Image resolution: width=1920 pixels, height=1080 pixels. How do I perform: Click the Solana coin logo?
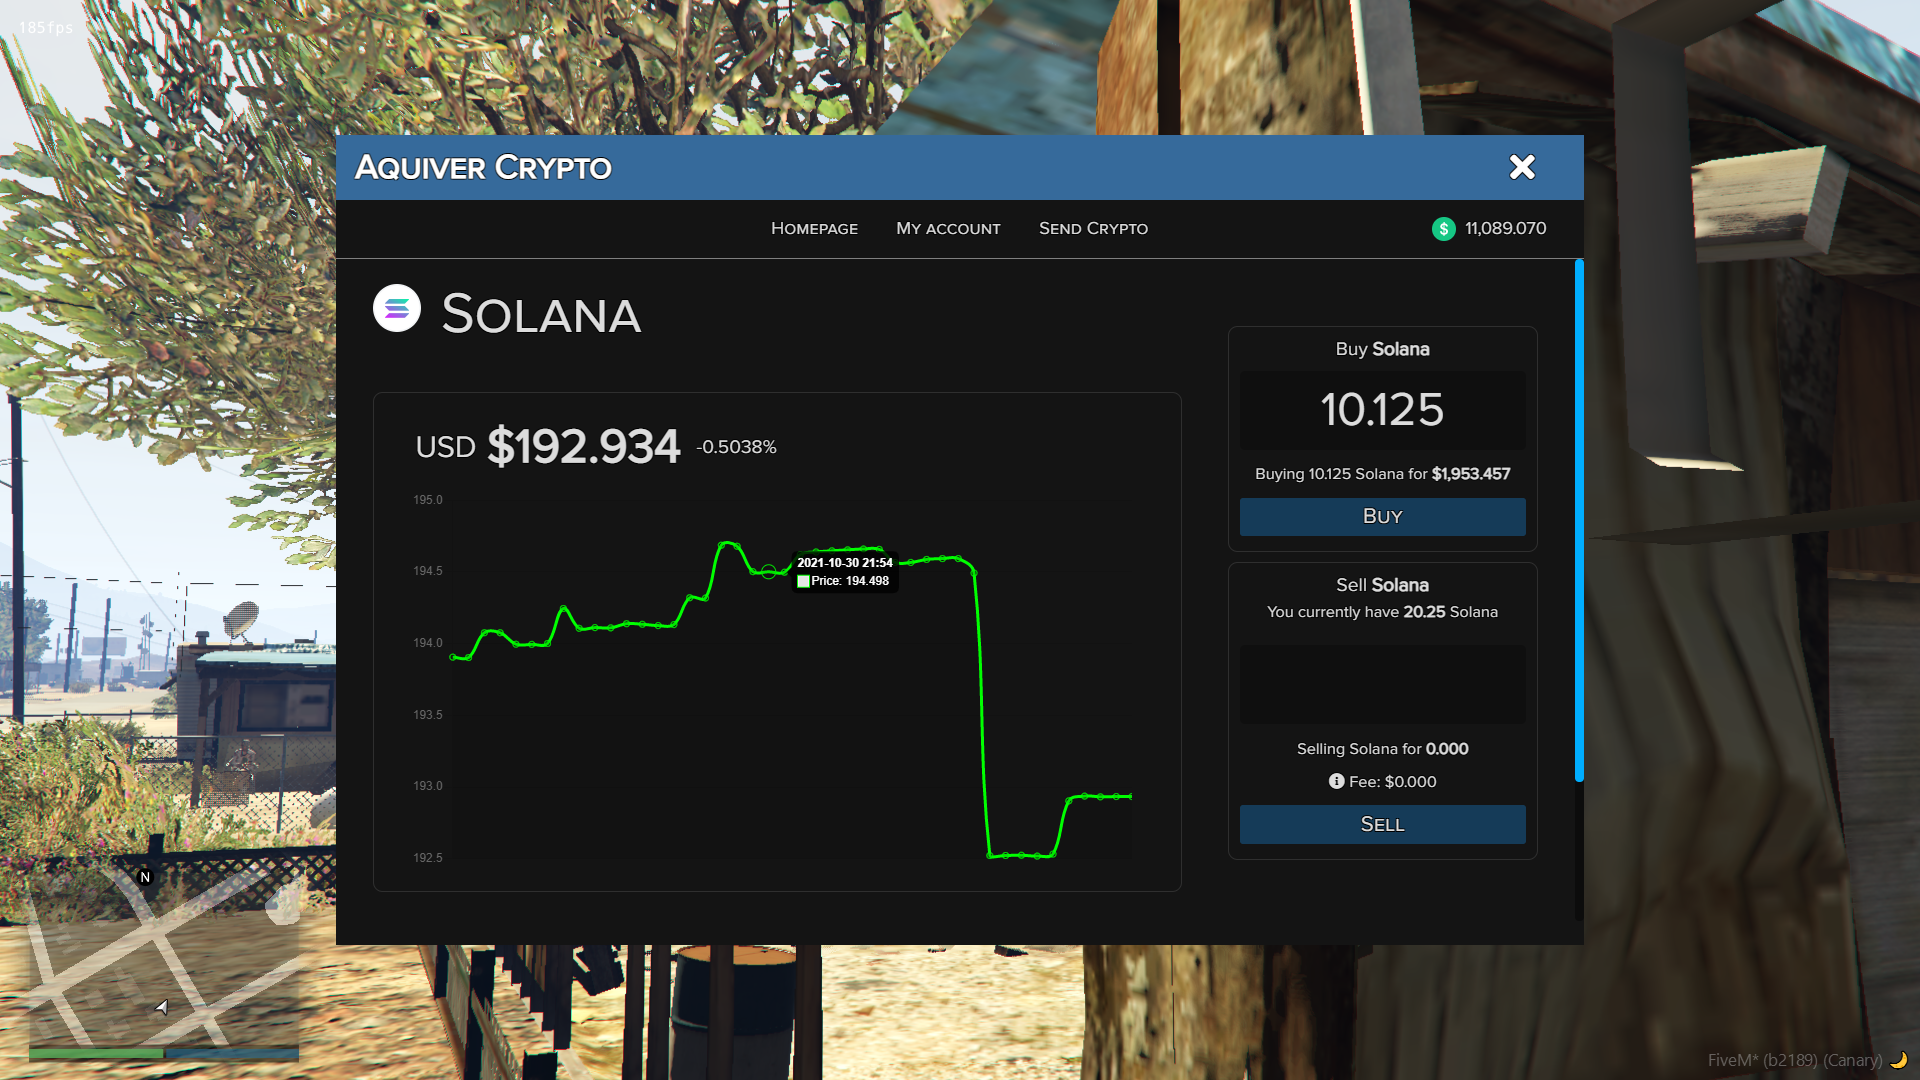(x=397, y=308)
